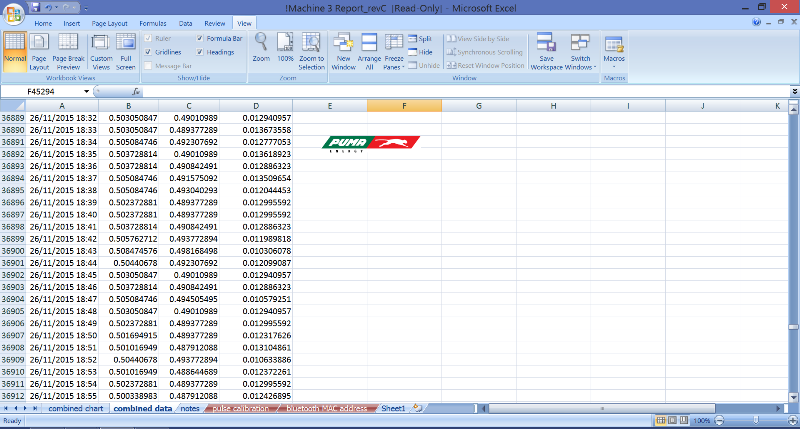Switch to the combined chart sheet

pyautogui.click(x=76, y=409)
